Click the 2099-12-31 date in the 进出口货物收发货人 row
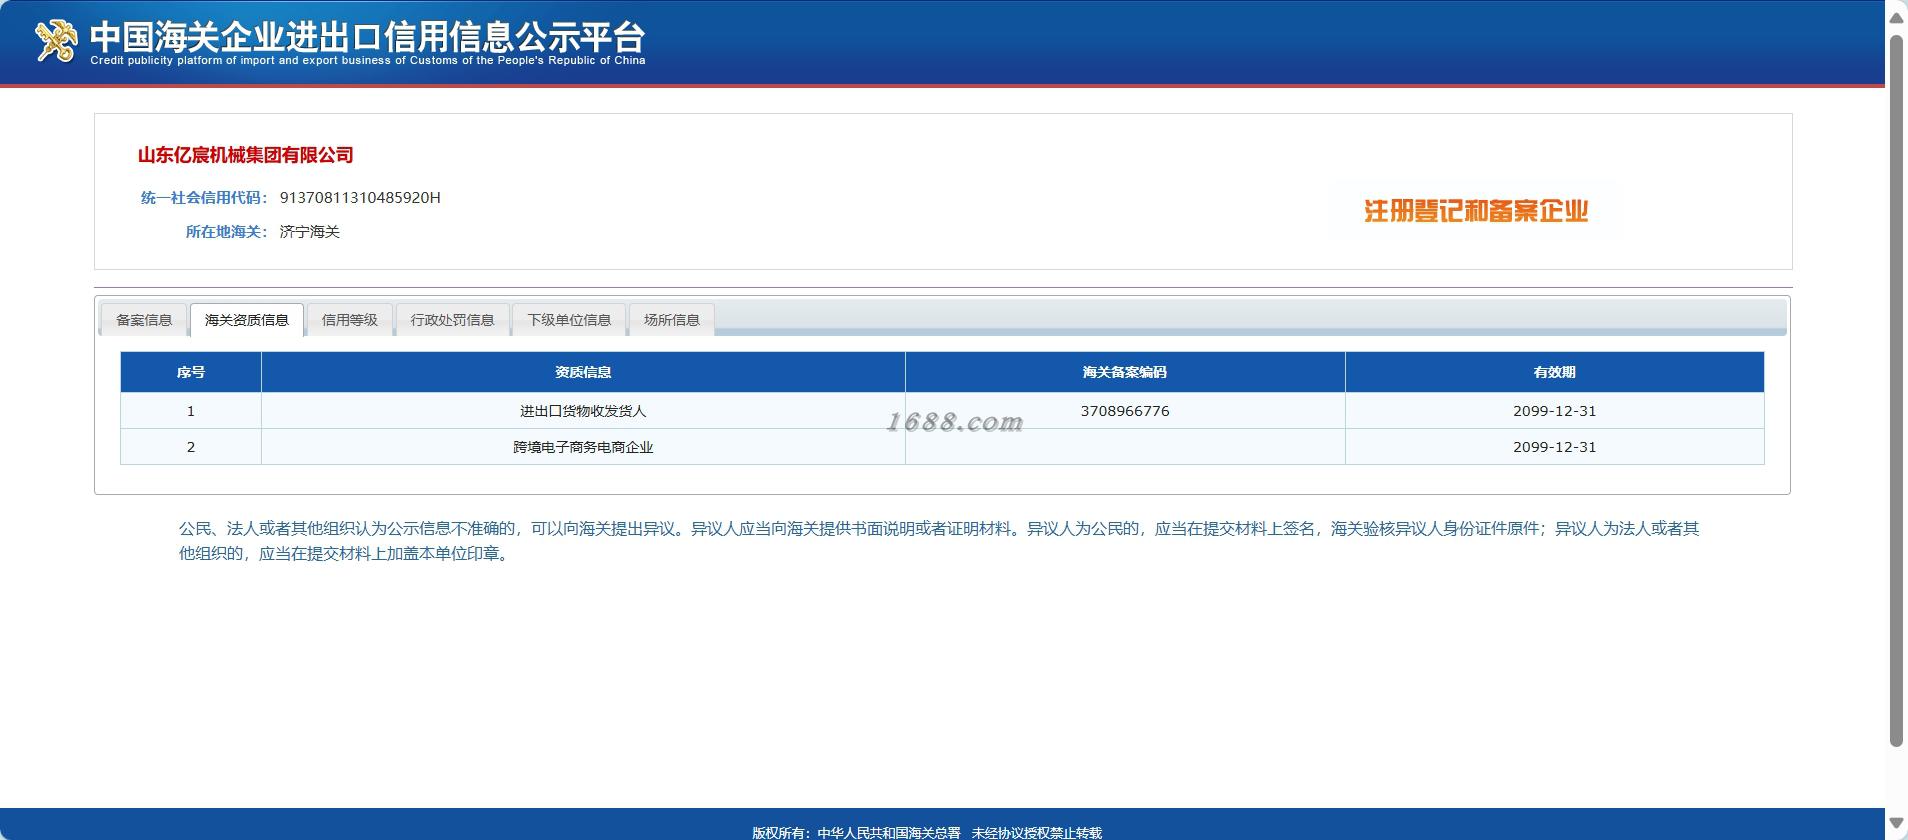 (1555, 411)
